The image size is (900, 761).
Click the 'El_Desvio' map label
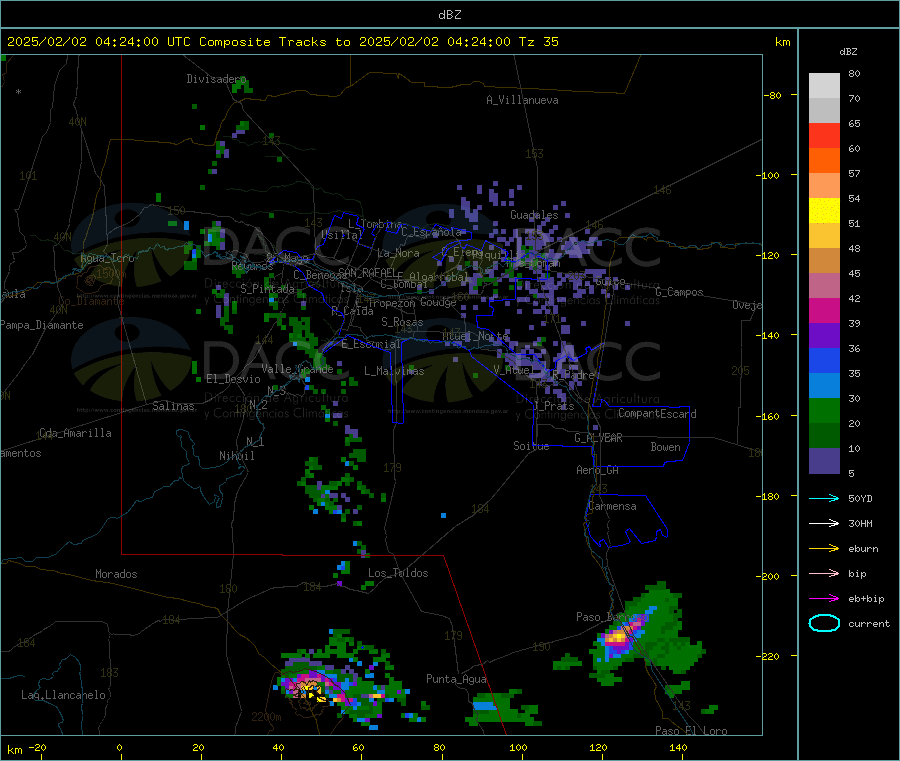coord(233,379)
